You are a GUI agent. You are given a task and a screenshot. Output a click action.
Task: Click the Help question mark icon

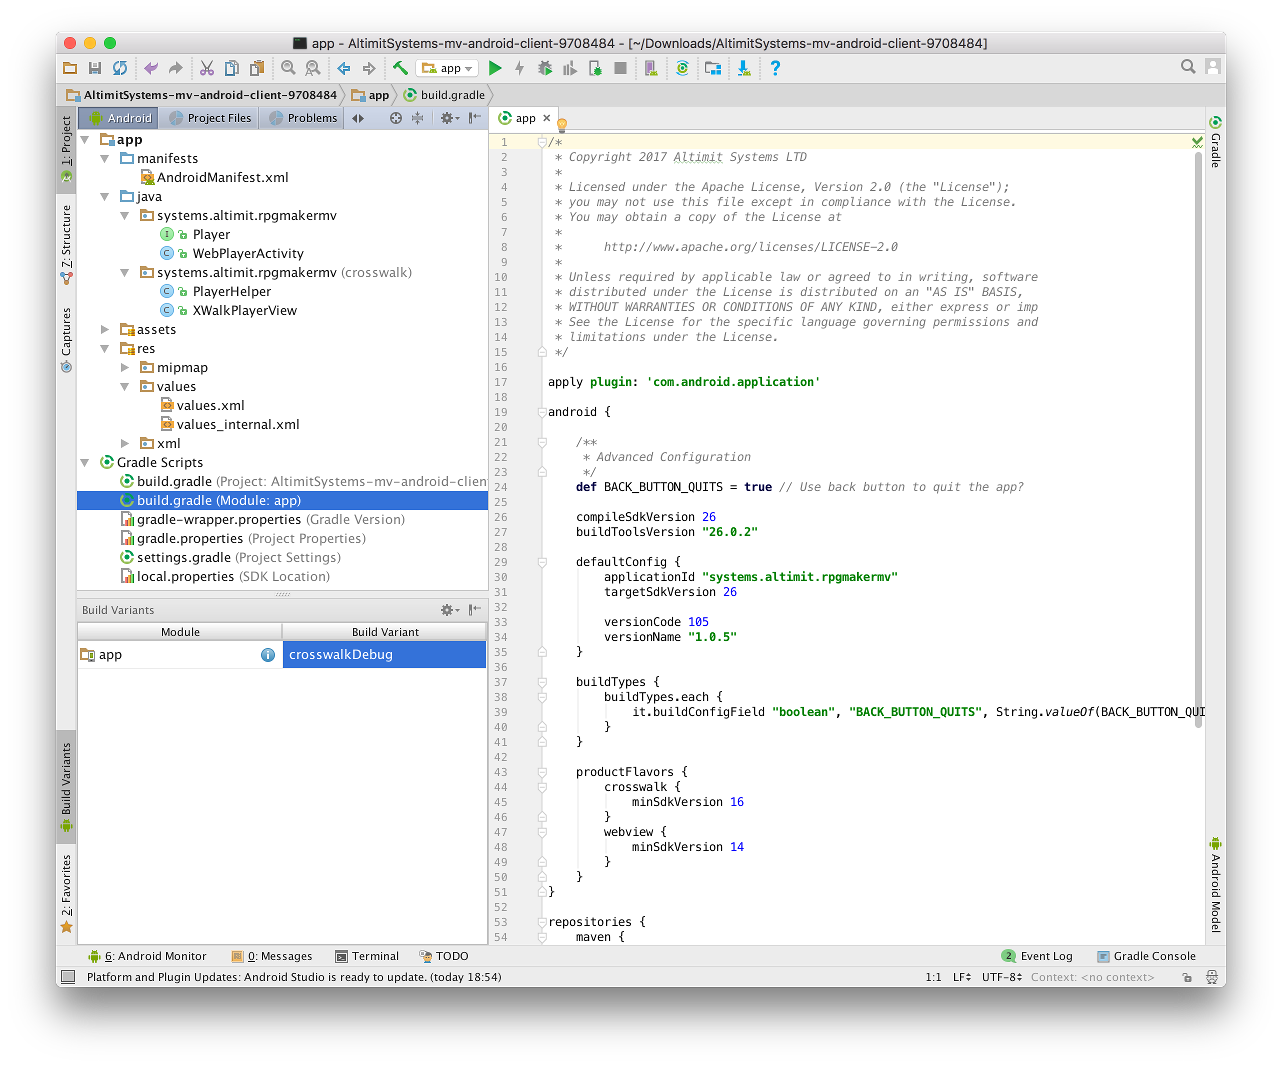[775, 68]
